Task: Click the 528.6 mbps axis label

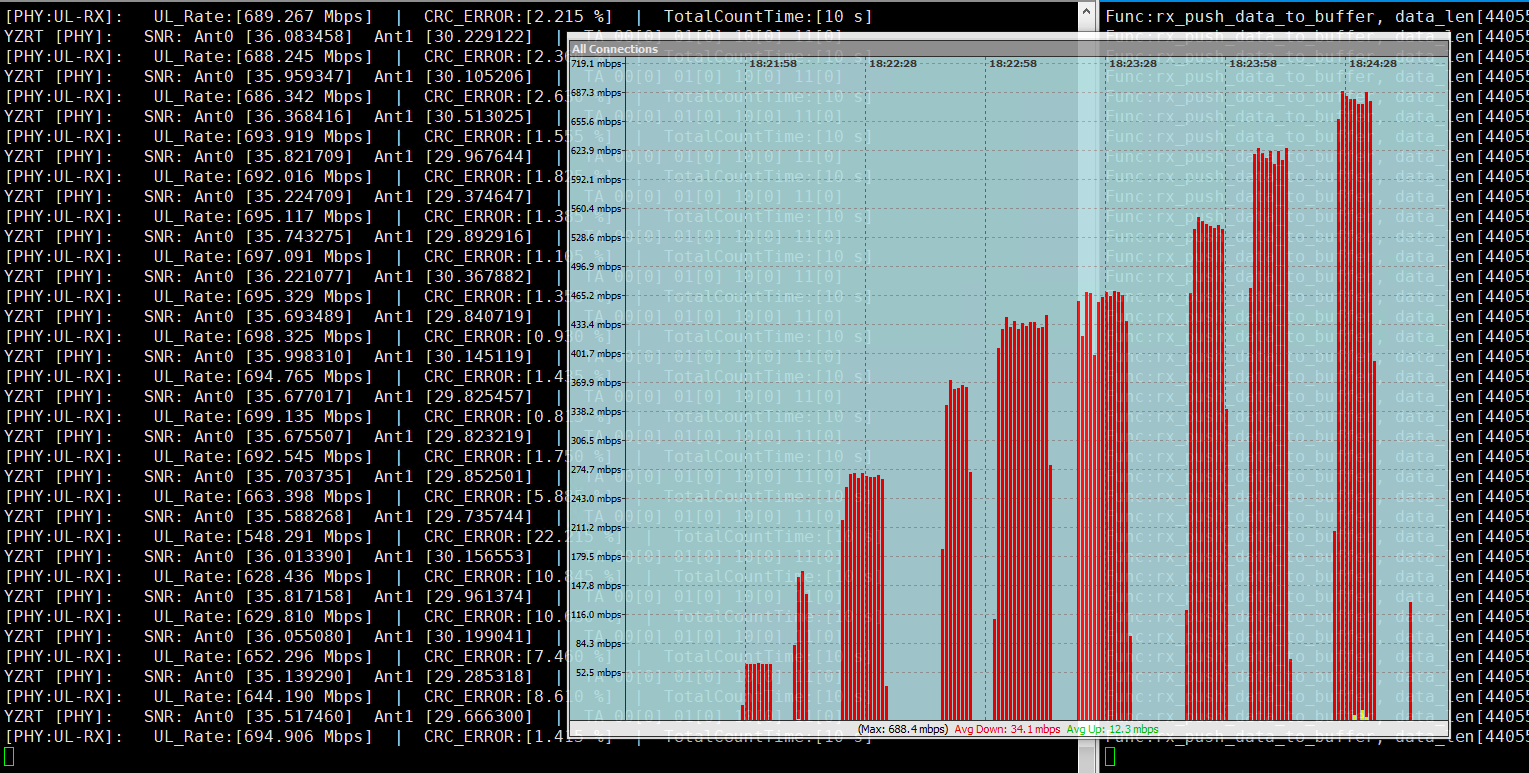Action: [x=596, y=237]
